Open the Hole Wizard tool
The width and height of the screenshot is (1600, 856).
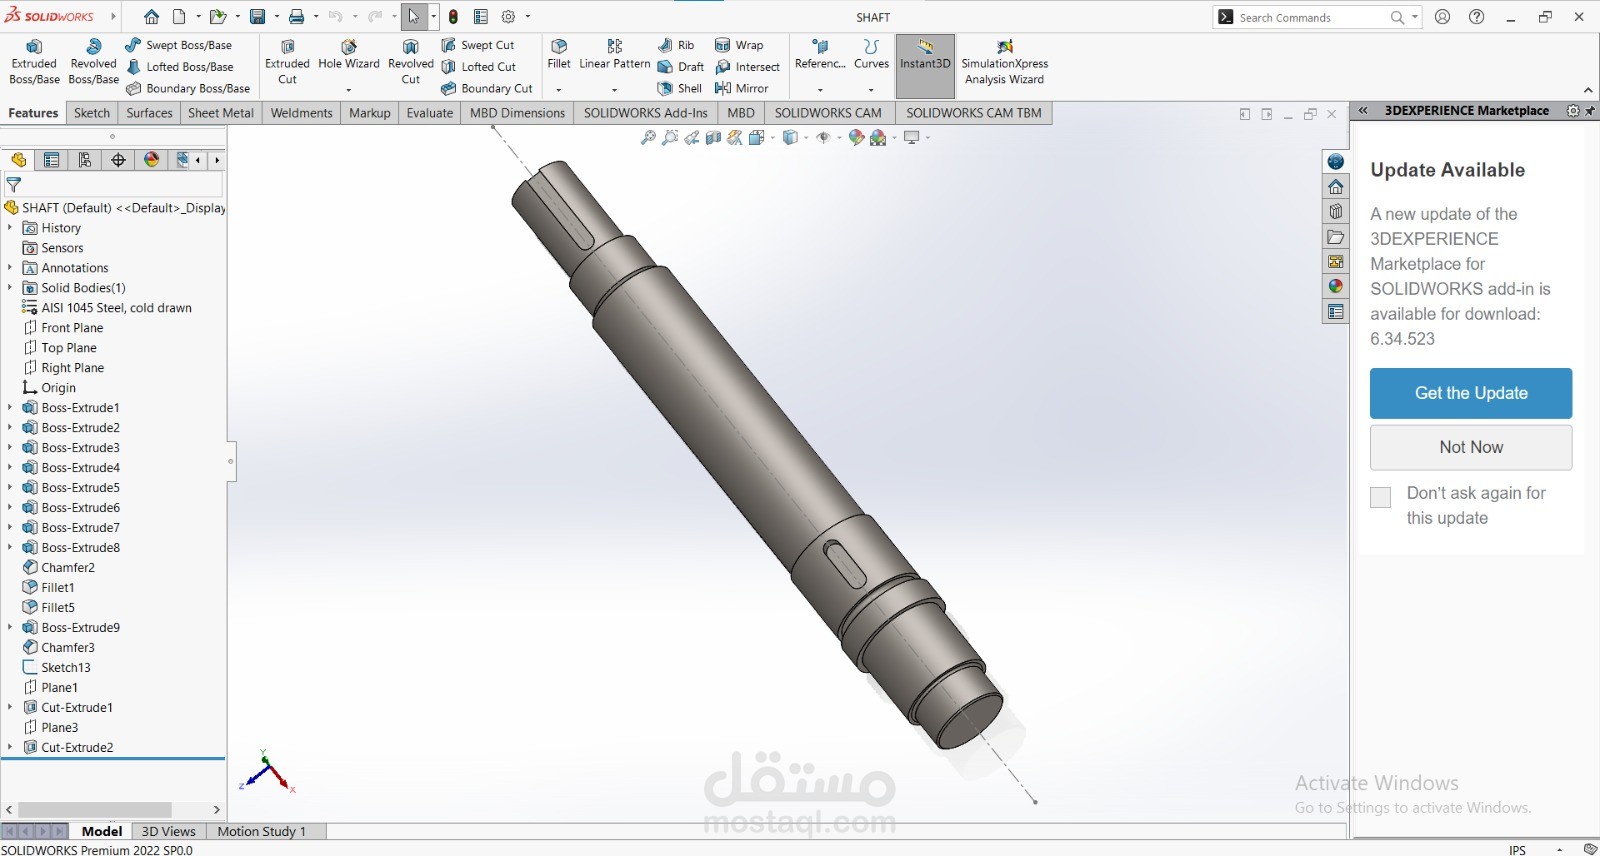(349, 55)
